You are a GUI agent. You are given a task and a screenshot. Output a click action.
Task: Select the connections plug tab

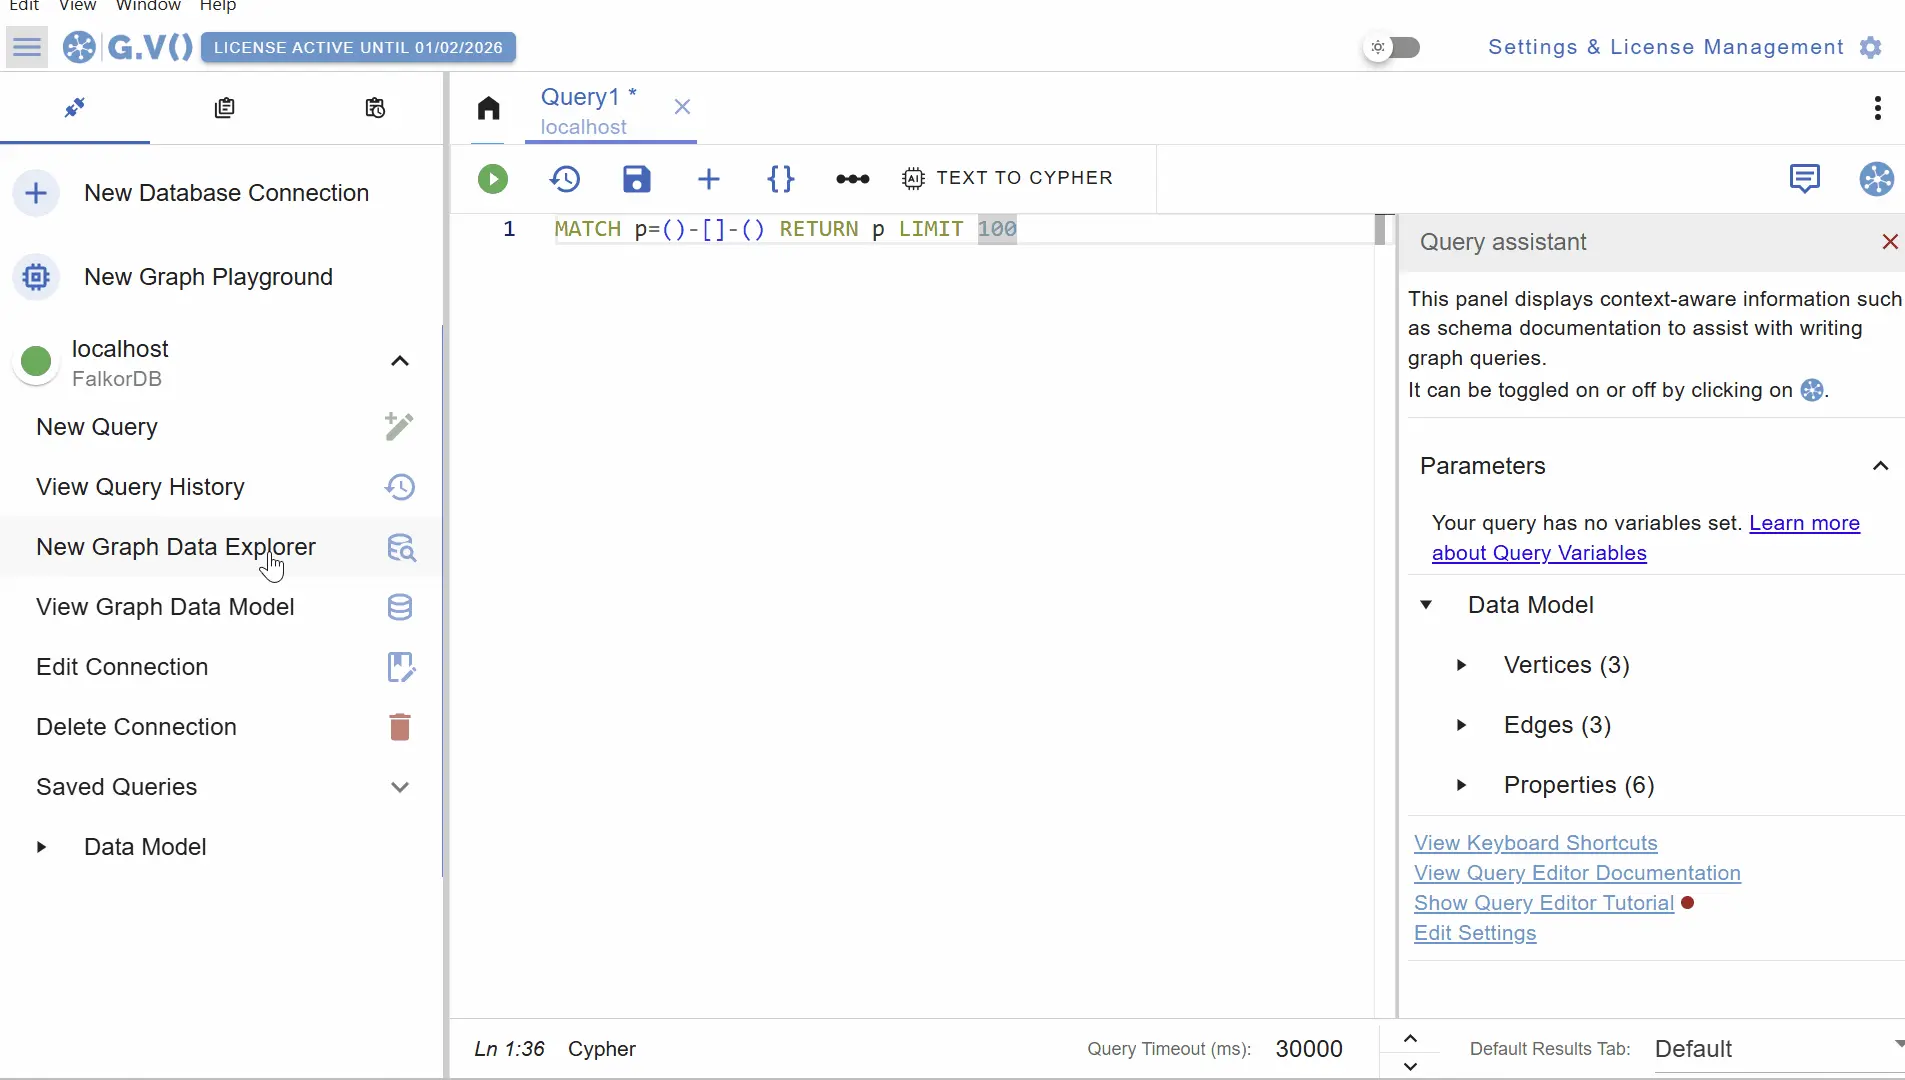pos(75,107)
